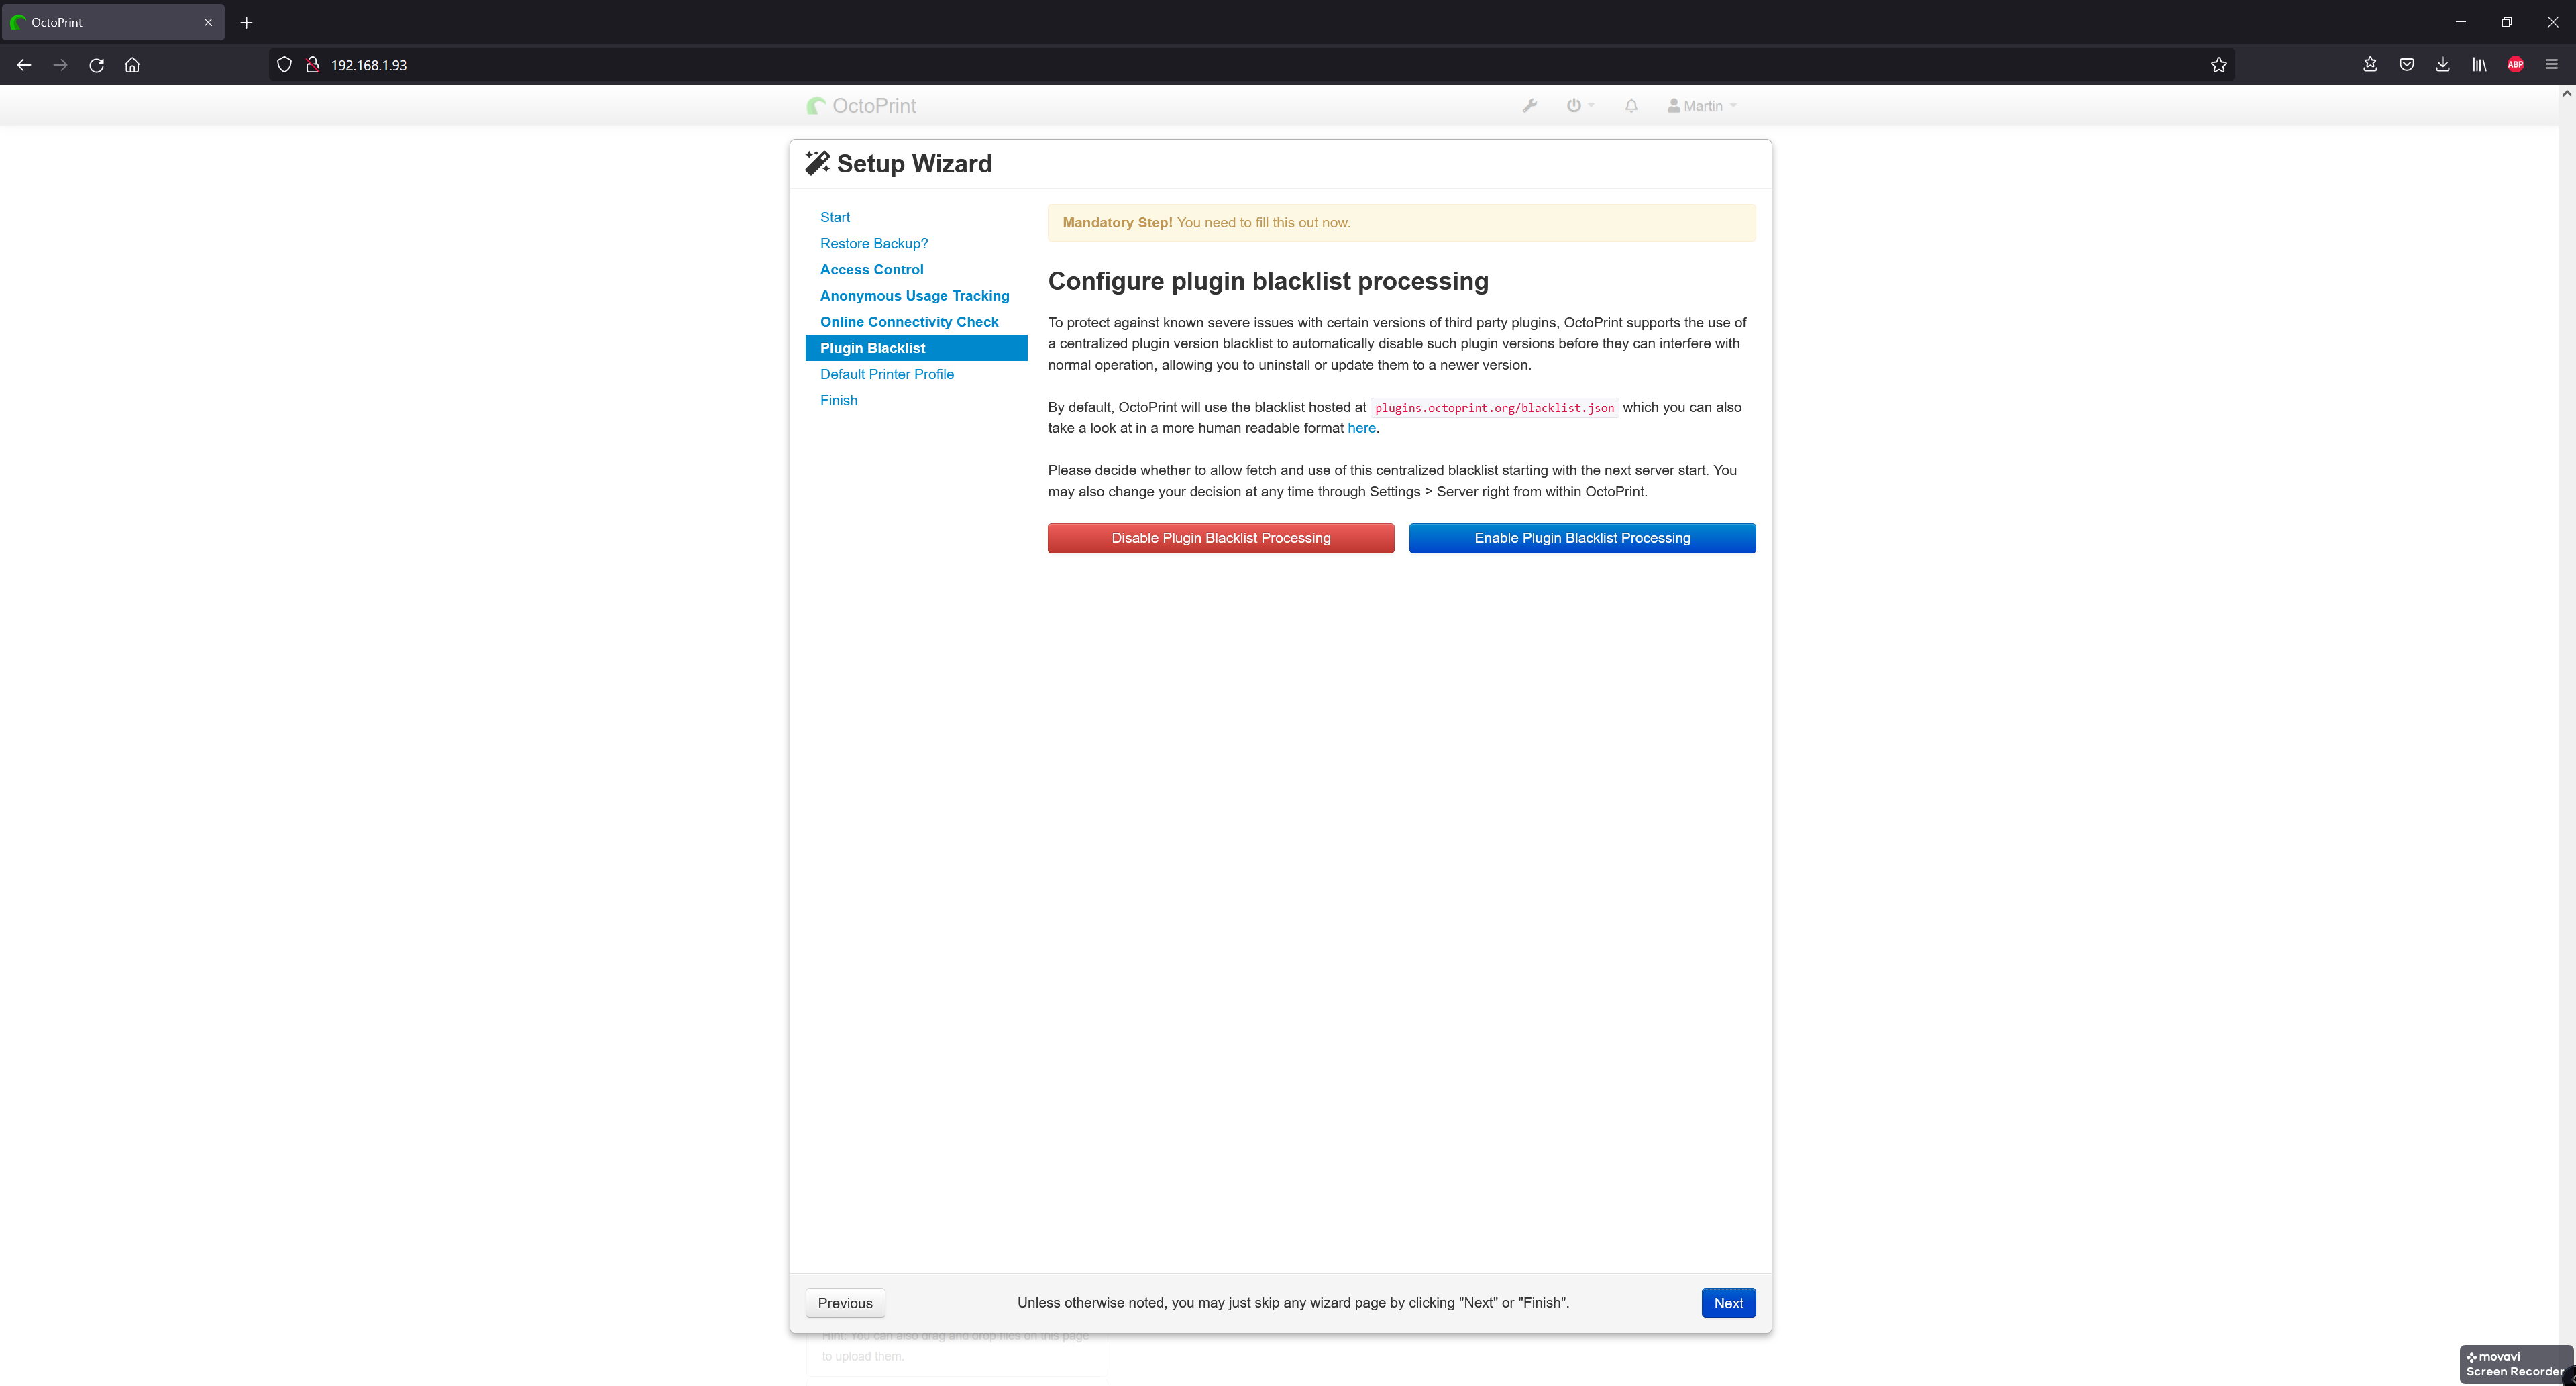Click Enable Plugin Blacklist Processing button

[1582, 538]
